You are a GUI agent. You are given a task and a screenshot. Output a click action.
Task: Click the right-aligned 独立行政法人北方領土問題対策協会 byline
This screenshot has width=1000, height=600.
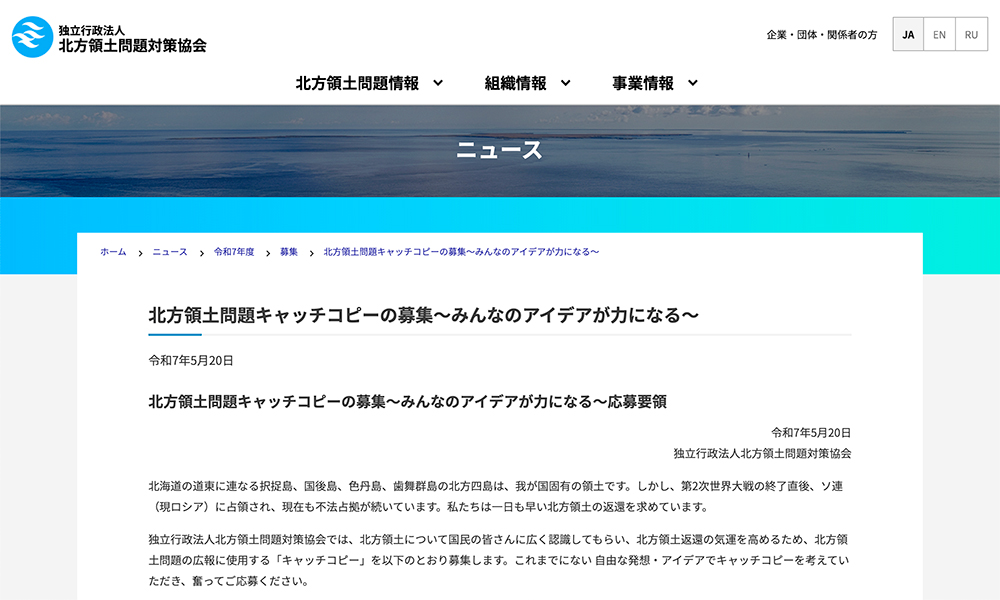762,453
